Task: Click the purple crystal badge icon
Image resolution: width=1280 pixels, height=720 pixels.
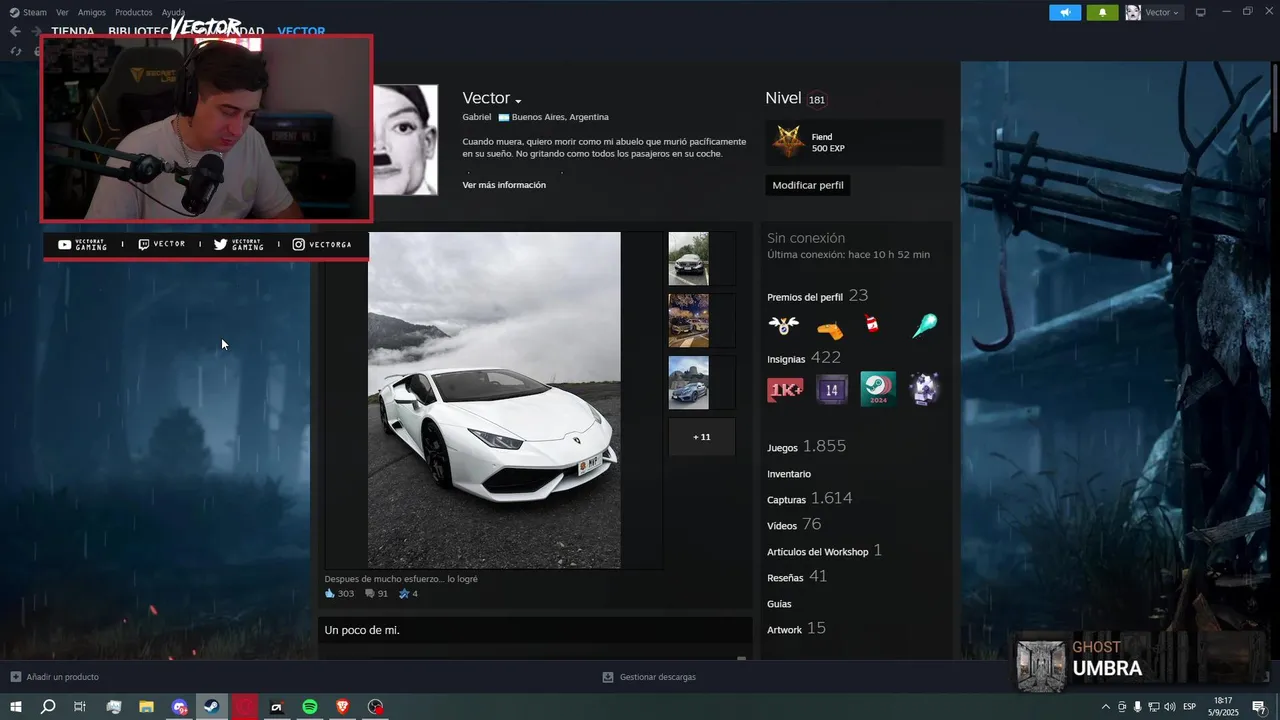Action: pos(924,389)
